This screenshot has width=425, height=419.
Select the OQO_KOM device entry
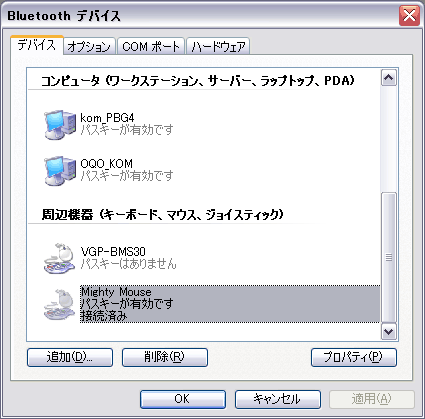coord(127,170)
